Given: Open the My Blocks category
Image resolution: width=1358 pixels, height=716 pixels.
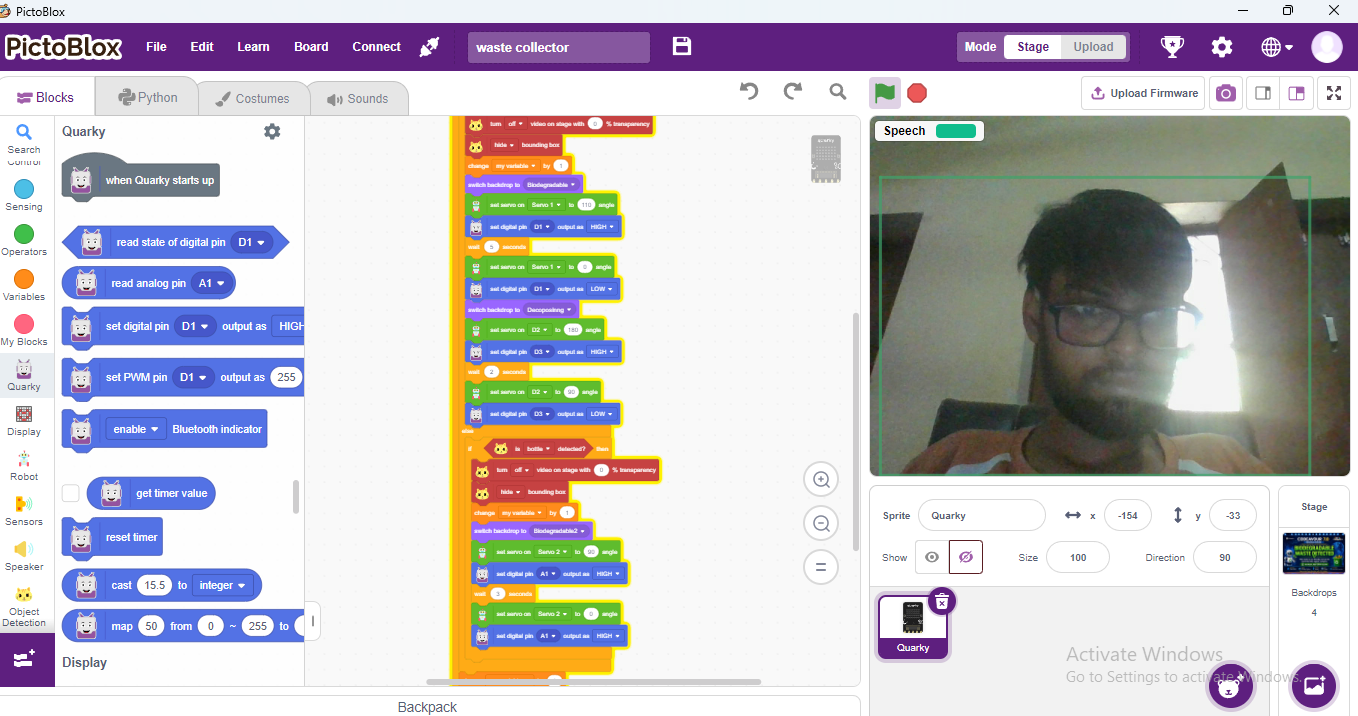Looking at the screenshot, I should tap(24, 331).
